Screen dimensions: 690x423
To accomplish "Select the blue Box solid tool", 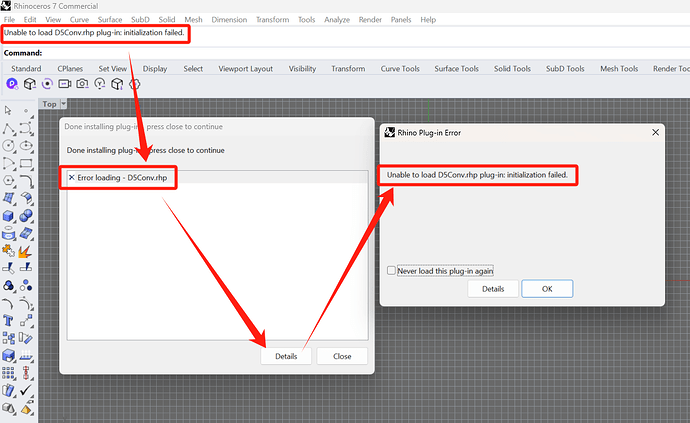I will 8,216.
